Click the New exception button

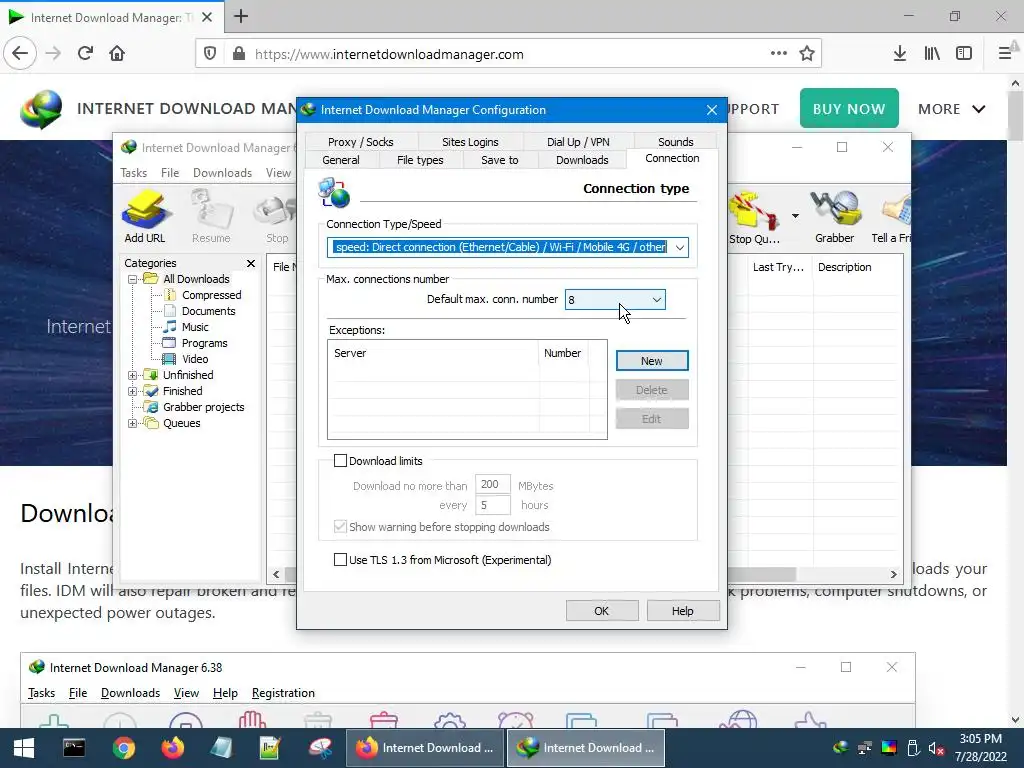coord(652,361)
